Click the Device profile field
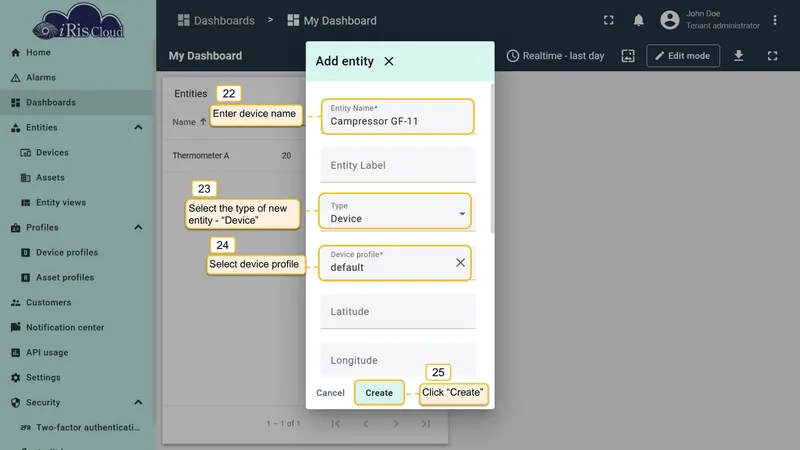 click(x=398, y=262)
